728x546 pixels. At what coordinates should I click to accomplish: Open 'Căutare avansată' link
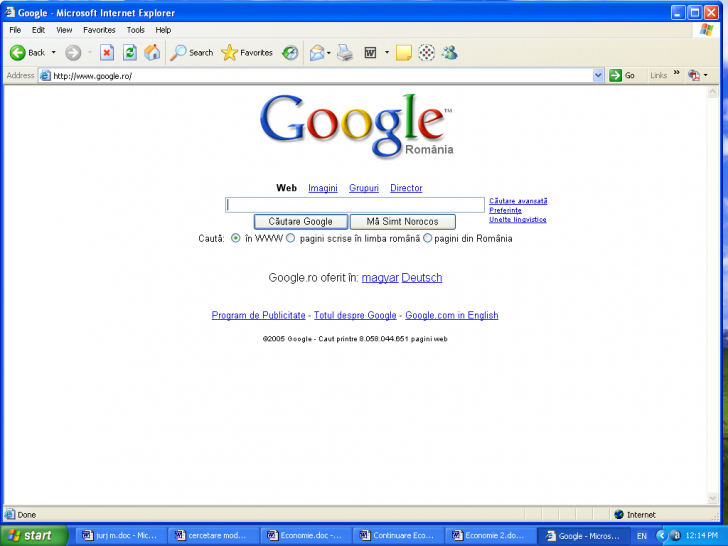click(518, 201)
